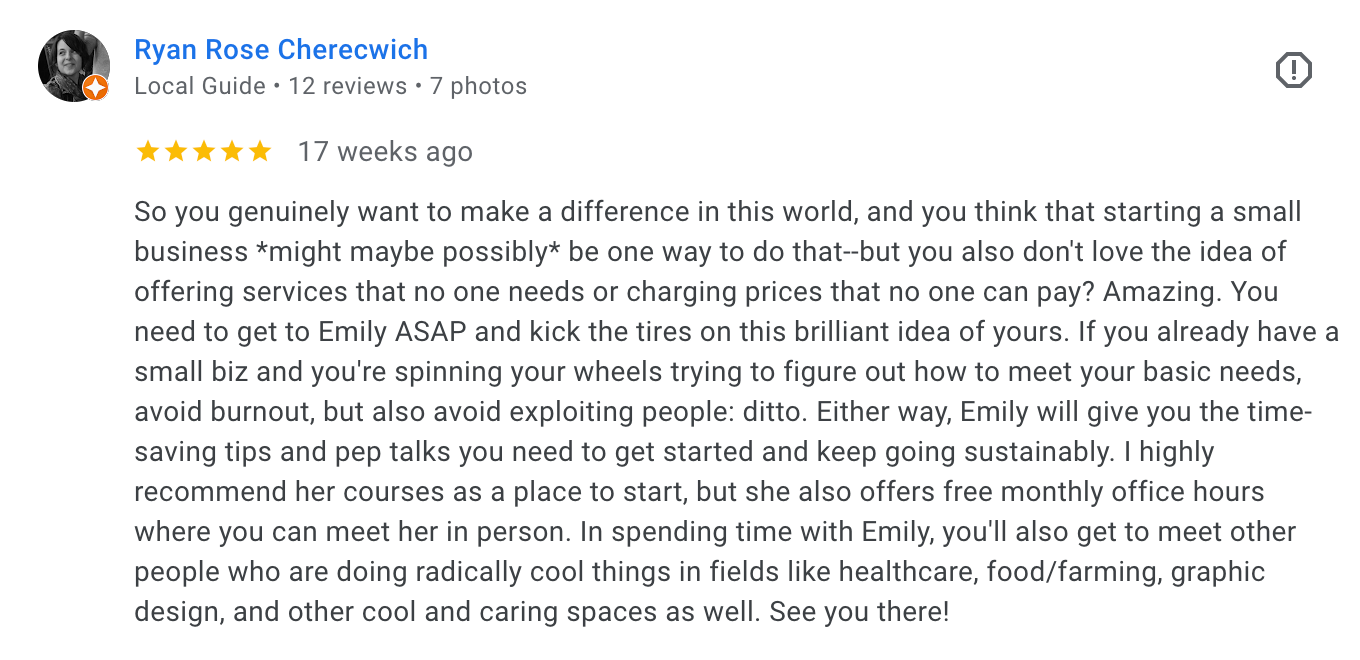The height and width of the screenshot is (660, 1360).
Task: Click the report review flag icon
Action: [1293, 71]
